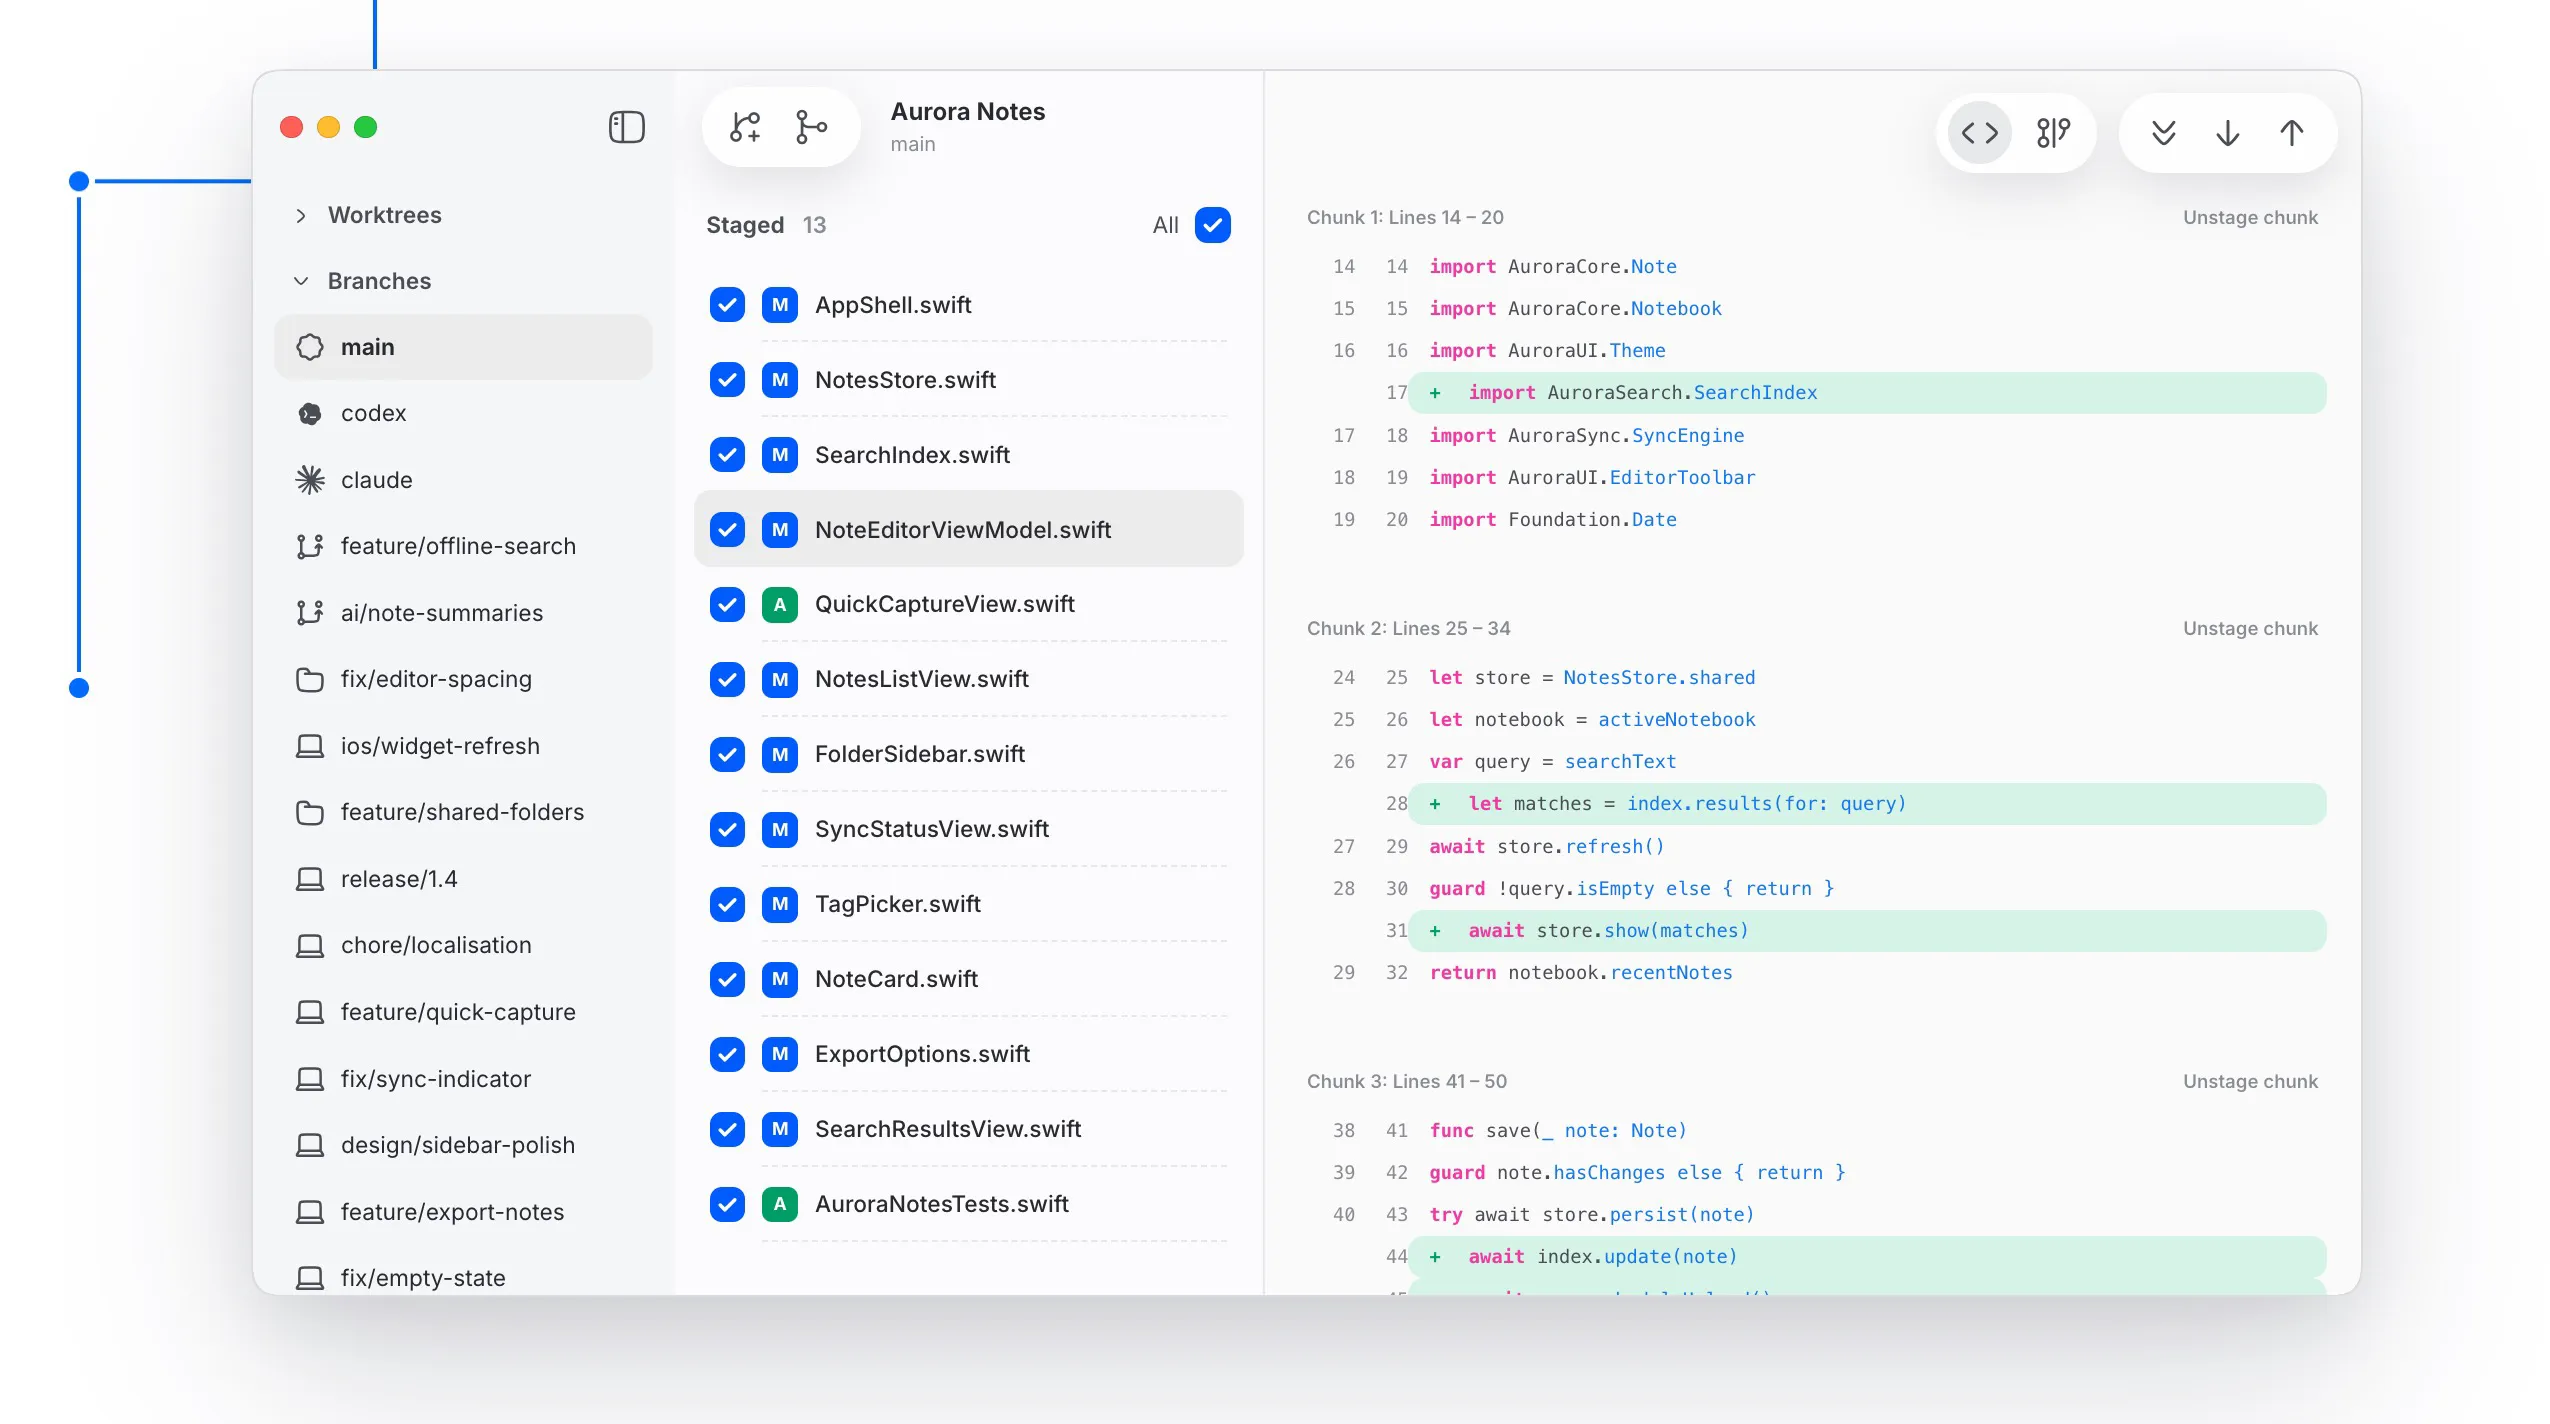
Task: Click the Aurora Notes repository title
Action: tap(967, 111)
